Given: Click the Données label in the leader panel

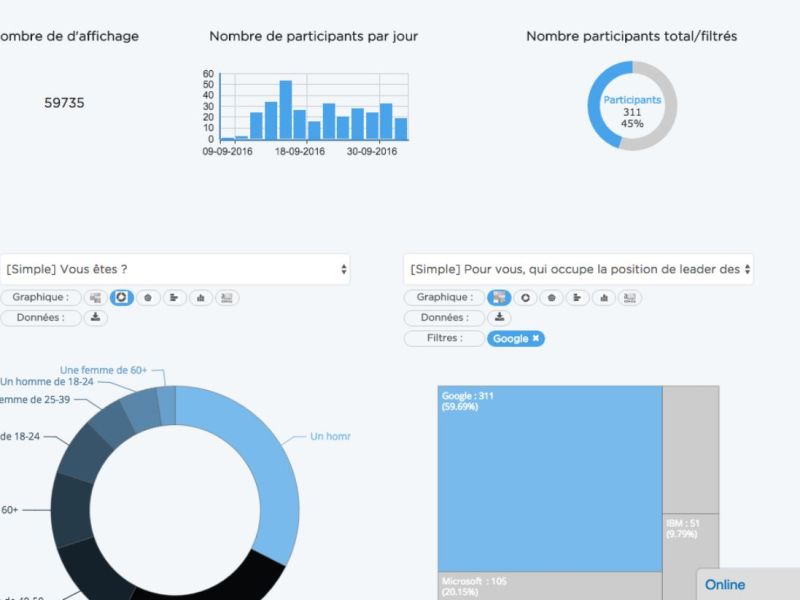Looking at the screenshot, I should tap(444, 317).
